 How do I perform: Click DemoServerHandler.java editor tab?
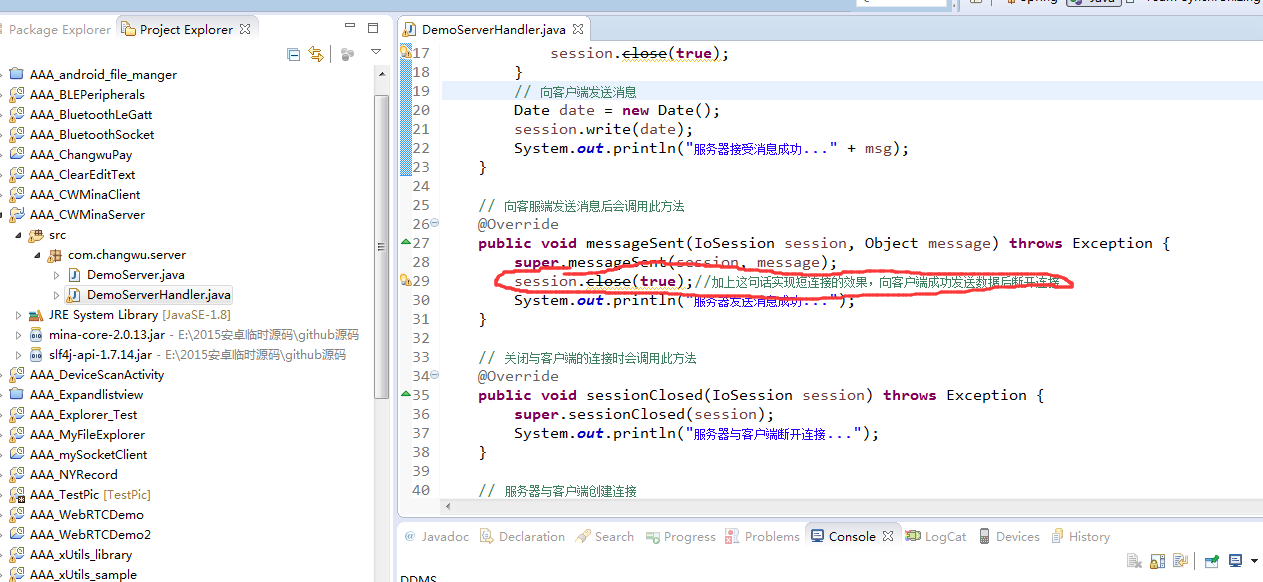click(x=493, y=30)
